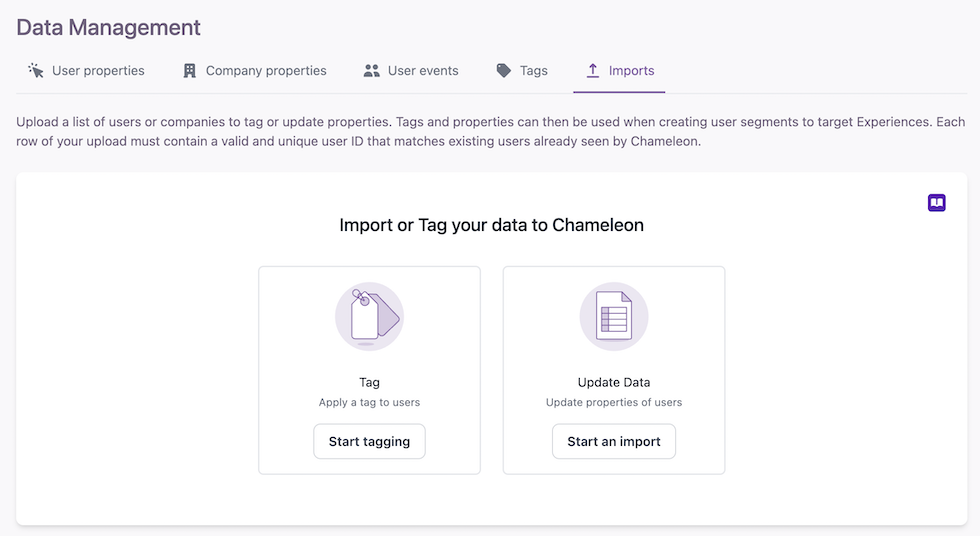Image resolution: width=980 pixels, height=536 pixels.
Task: Click the tag illustration in Tag card
Action: tap(369, 316)
